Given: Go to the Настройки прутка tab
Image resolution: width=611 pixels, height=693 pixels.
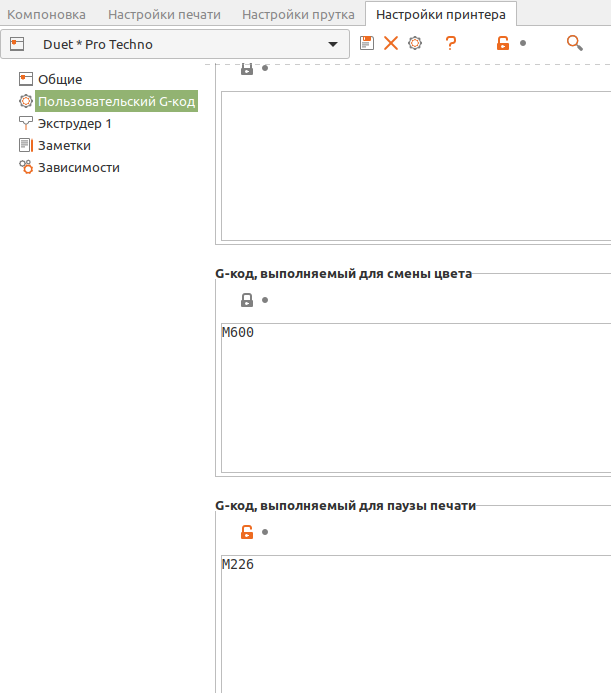Looking at the screenshot, I should coord(298,14).
